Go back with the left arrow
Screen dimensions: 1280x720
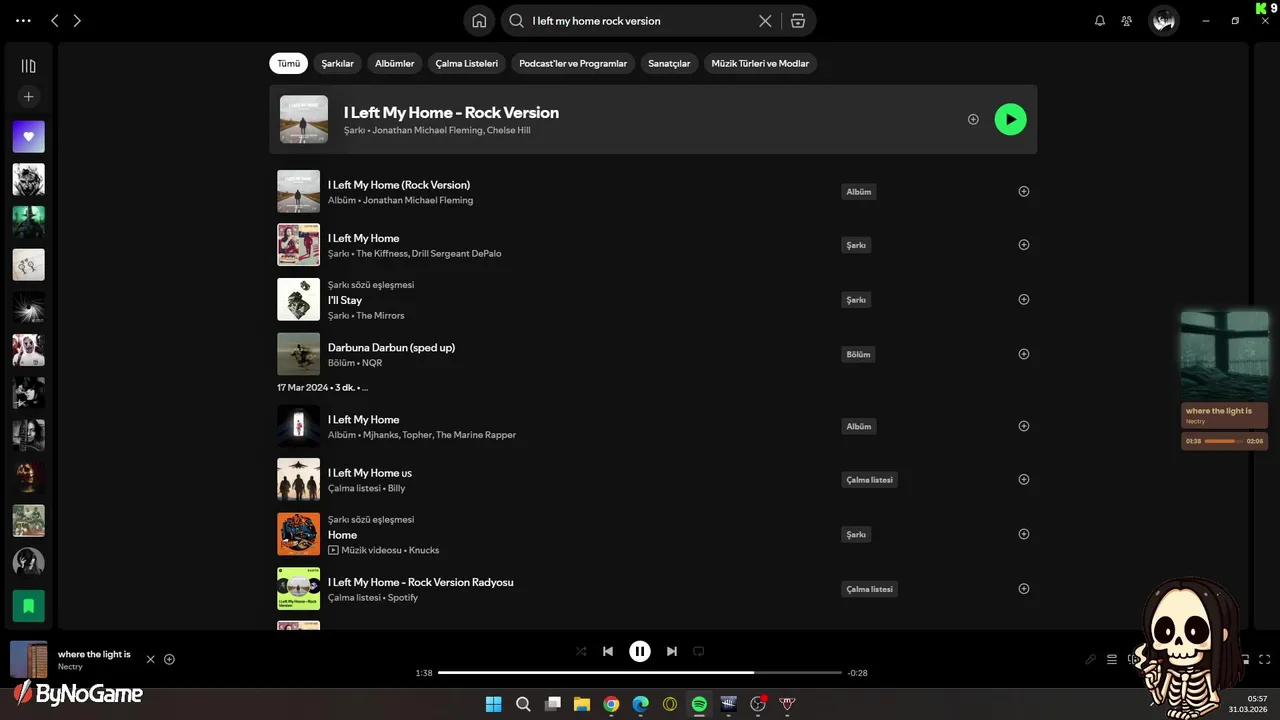coord(55,20)
